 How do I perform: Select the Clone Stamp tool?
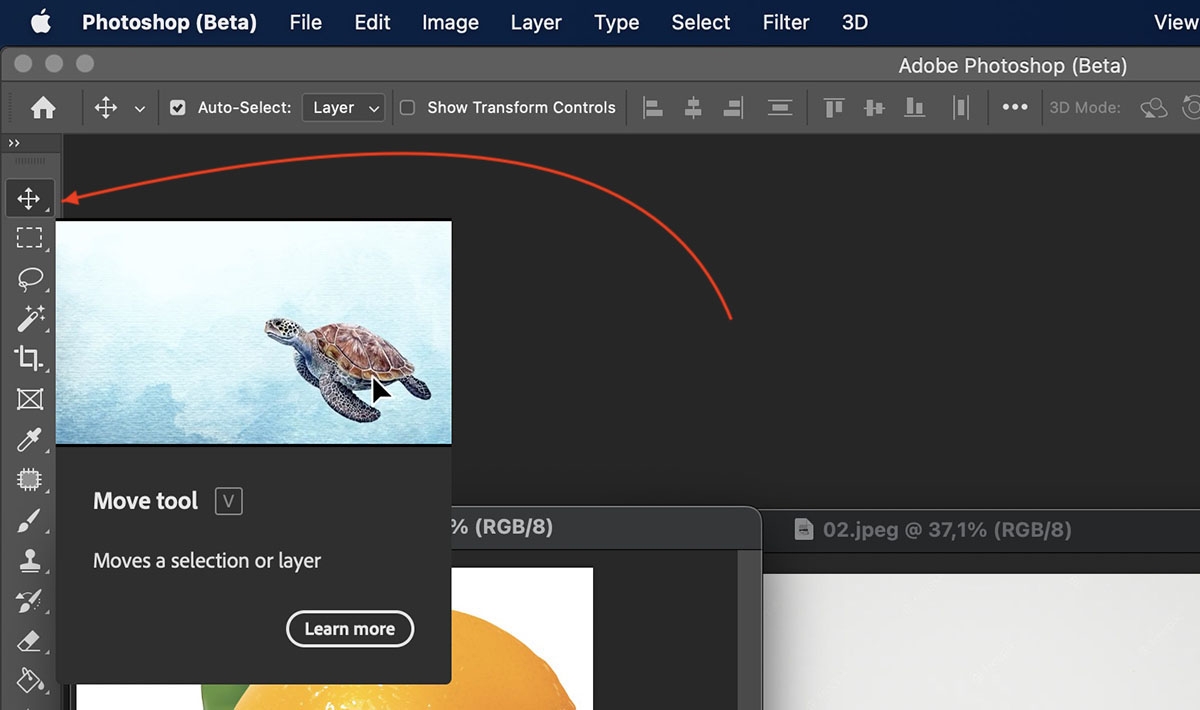click(x=29, y=561)
